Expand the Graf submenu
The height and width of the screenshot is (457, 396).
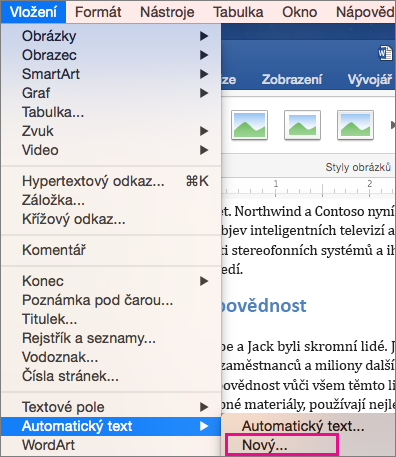tap(111, 93)
